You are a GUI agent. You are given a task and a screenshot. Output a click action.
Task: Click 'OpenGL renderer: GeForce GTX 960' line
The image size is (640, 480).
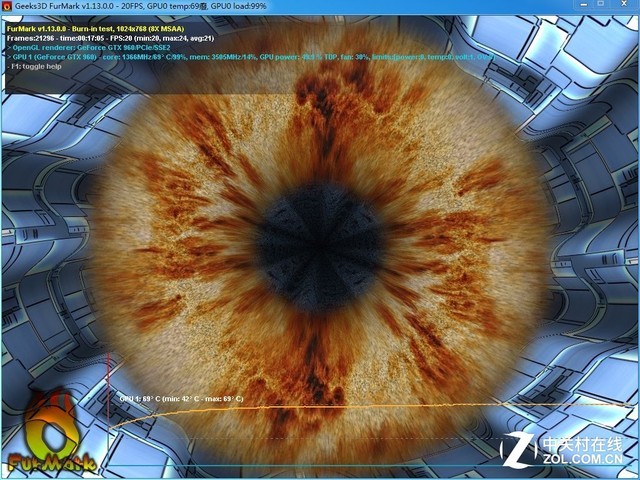(x=89, y=48)
